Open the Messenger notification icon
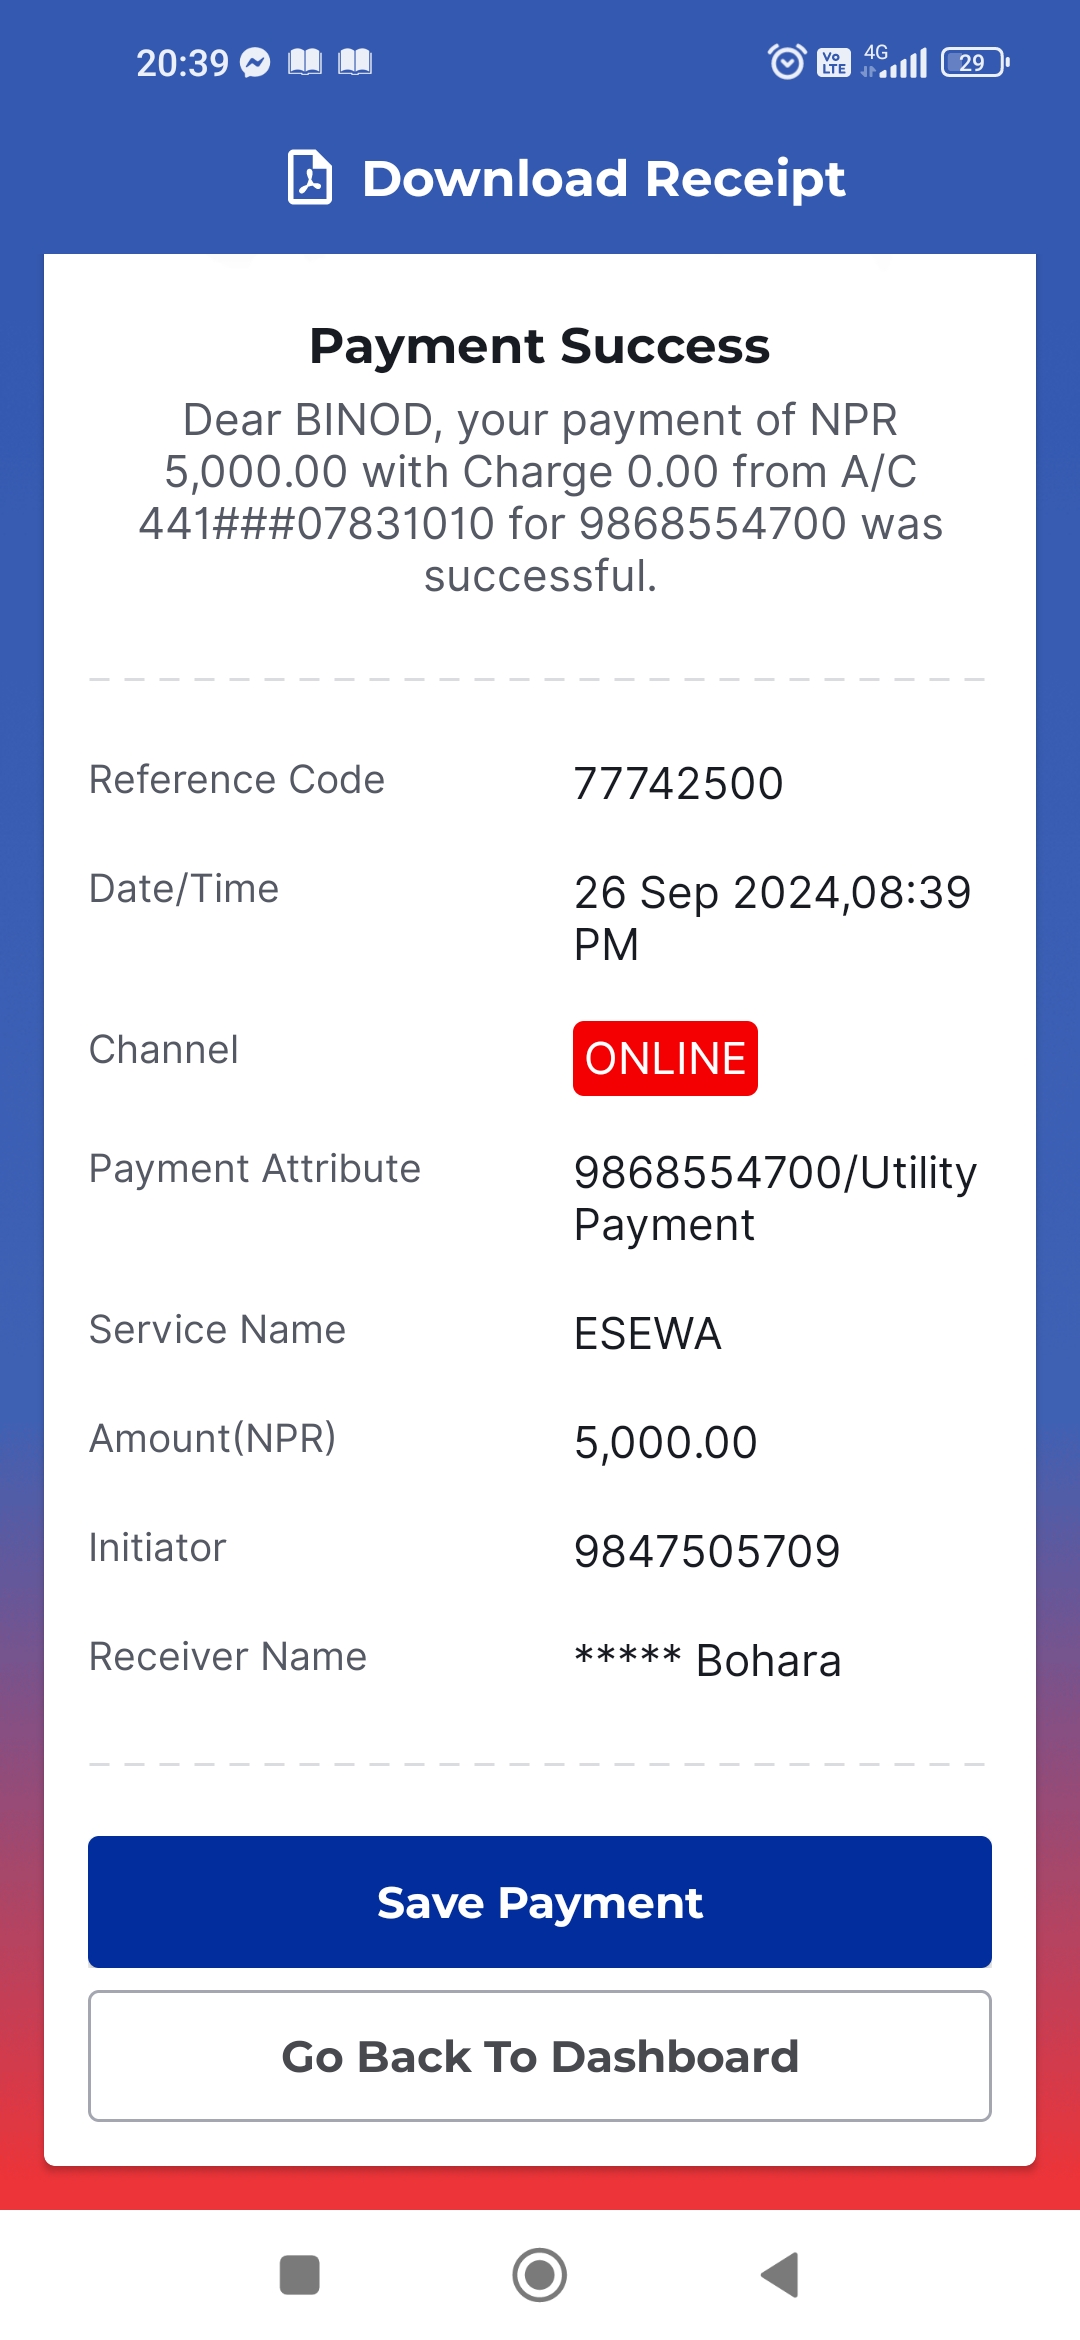This screenshot has height=2340, width=1080. (x=256, y=63)
